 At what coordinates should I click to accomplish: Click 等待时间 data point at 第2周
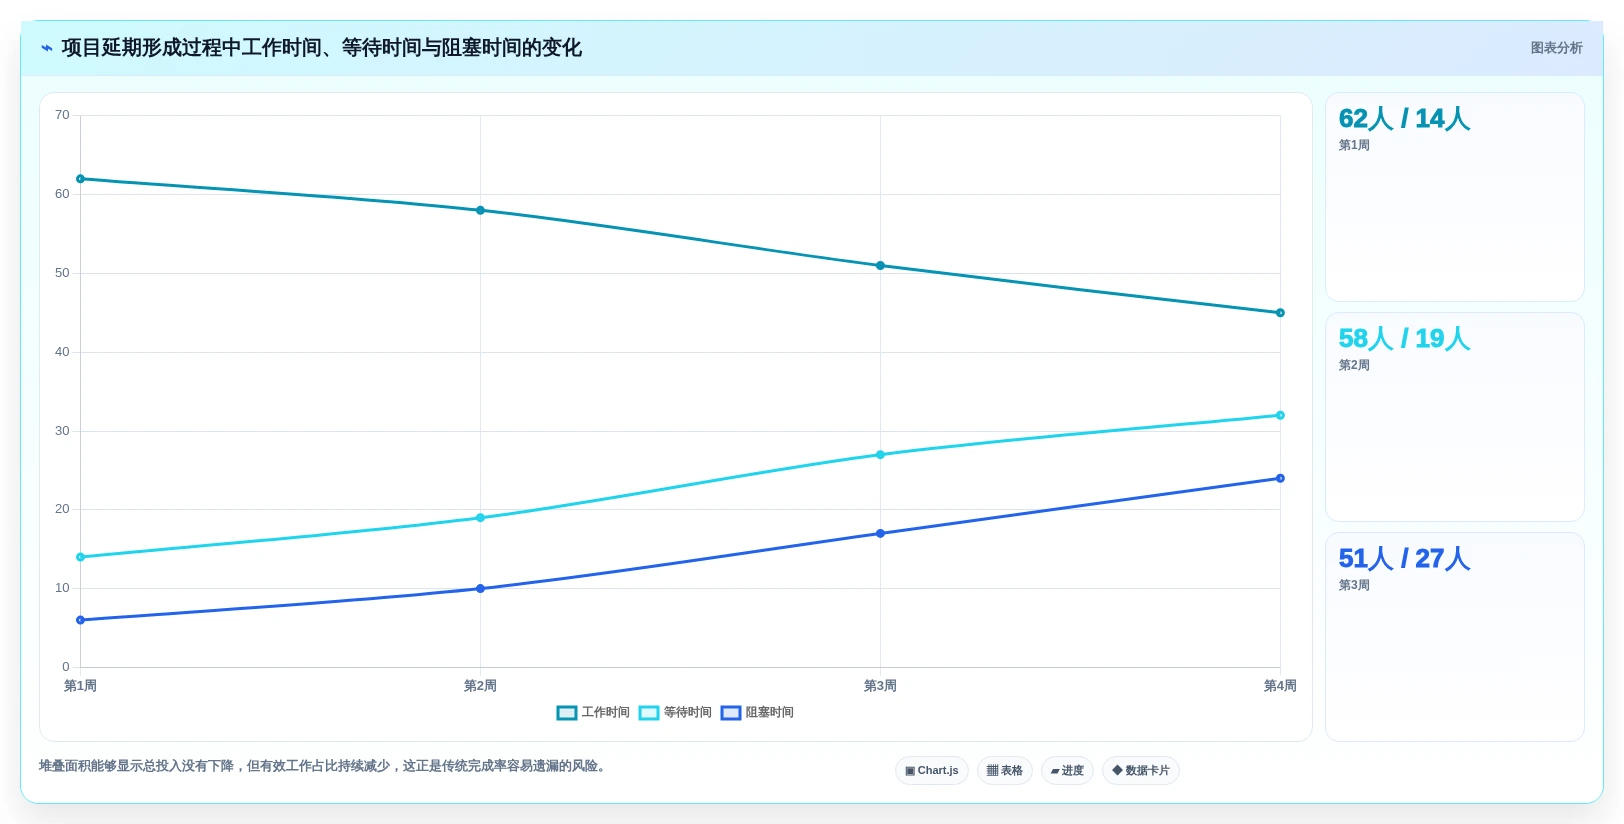(480, 518)
